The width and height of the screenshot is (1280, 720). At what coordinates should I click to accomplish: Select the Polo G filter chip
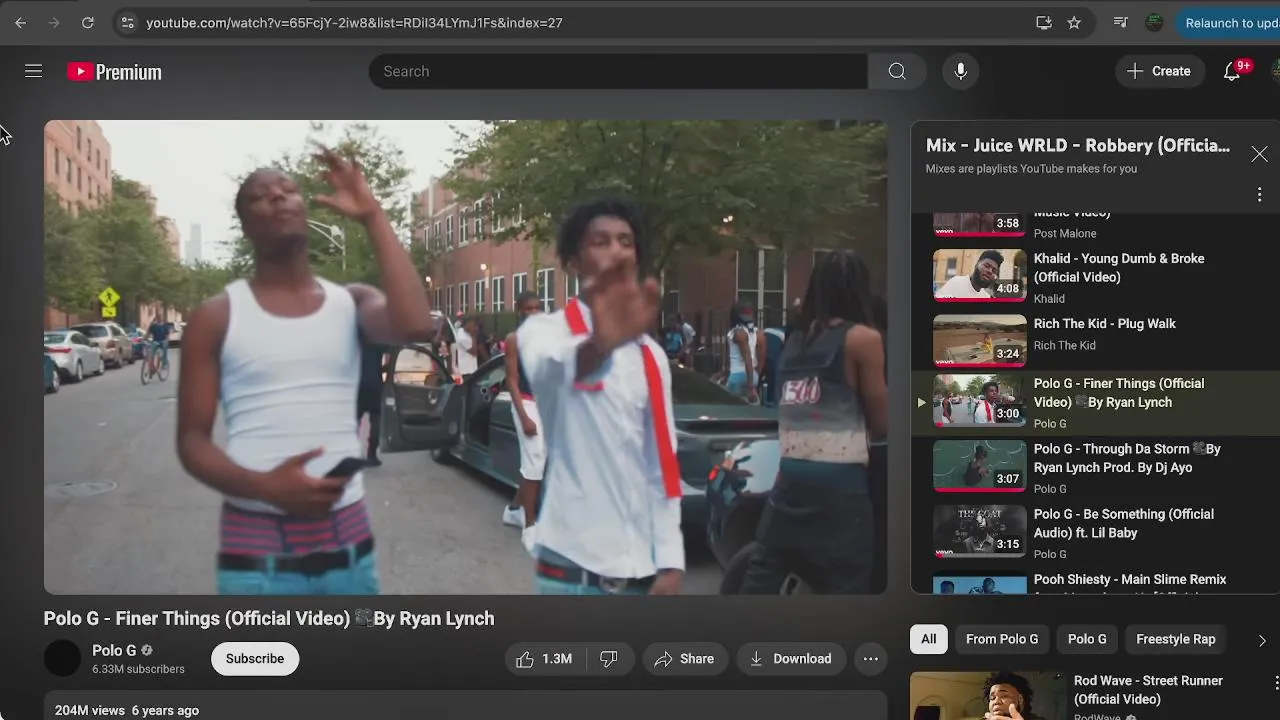pos(1087,639)
